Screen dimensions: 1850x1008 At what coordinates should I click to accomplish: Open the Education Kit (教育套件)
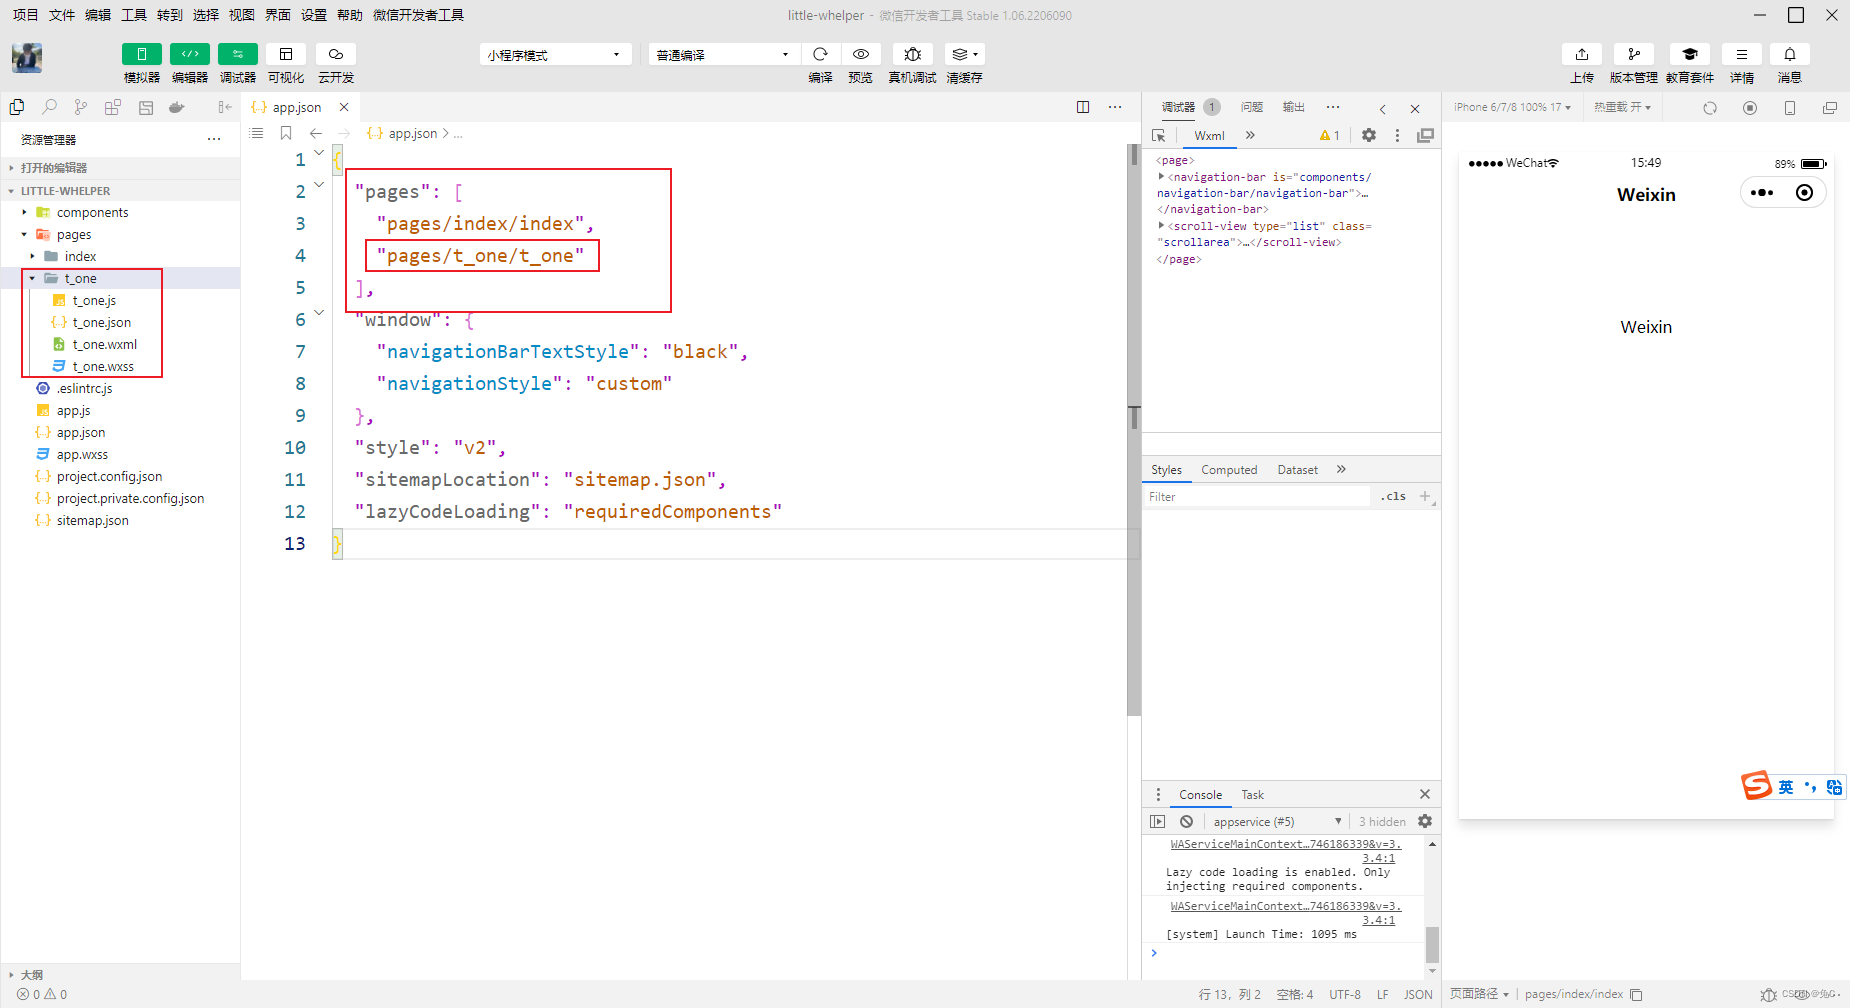point(1690,54)
